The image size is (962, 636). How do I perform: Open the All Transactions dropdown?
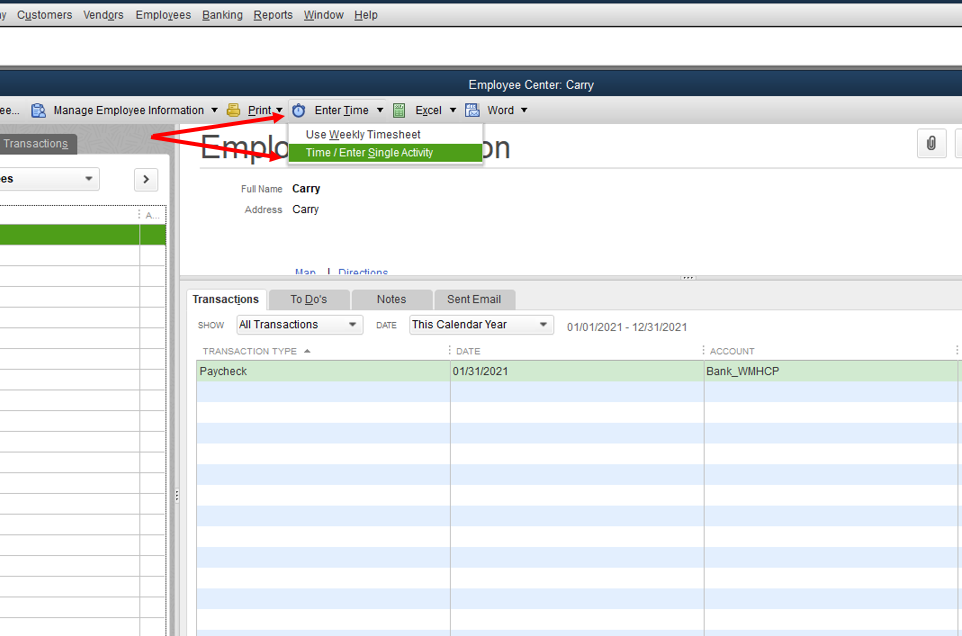pyautogui.click(x=298, y=324)
